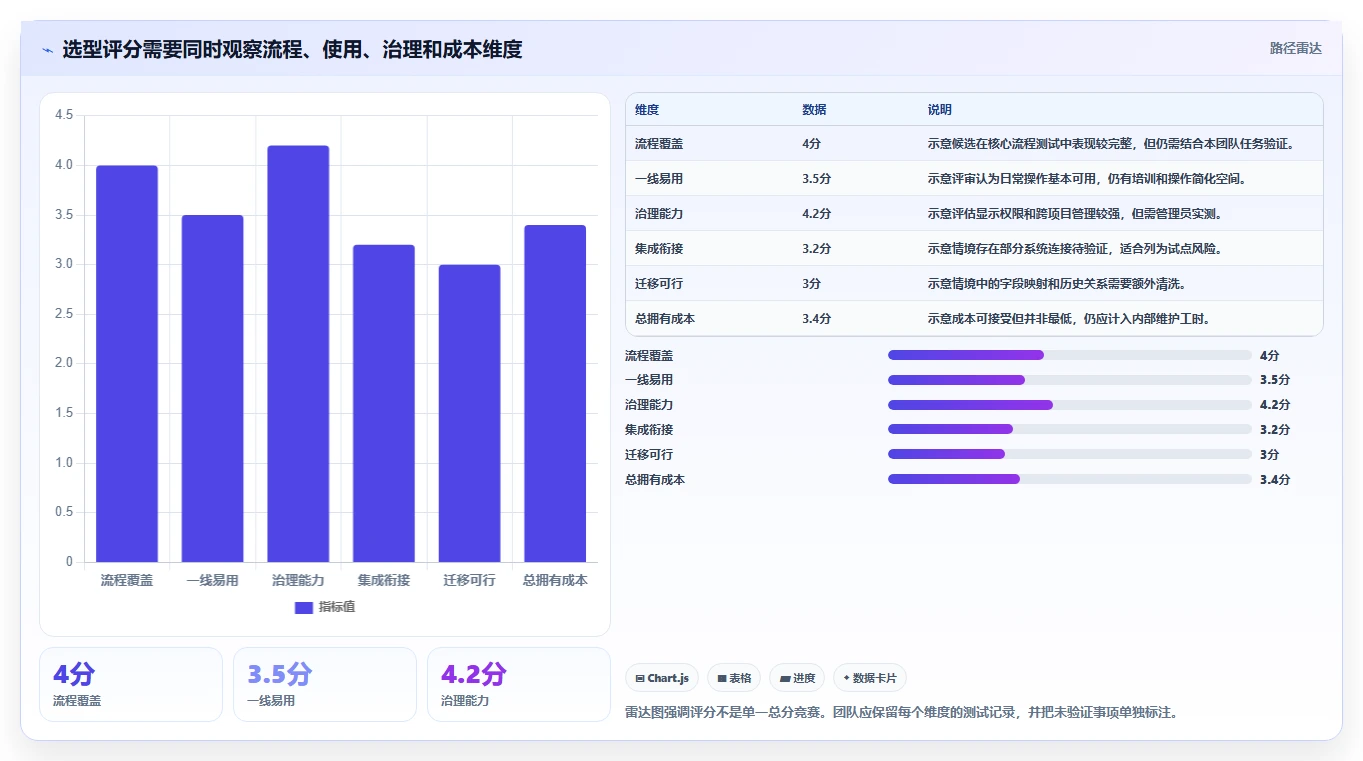
Task: Click the description starting 示意评估显示权限
Action: coord(1075,214)
